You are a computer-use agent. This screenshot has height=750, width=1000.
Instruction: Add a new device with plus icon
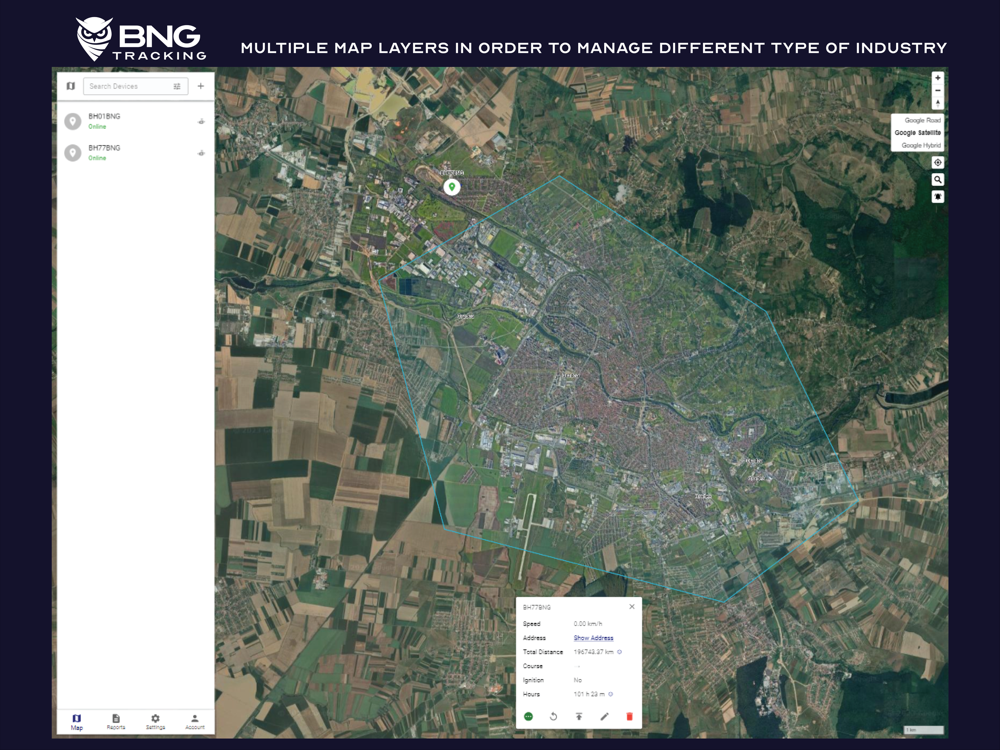point(200,86)
